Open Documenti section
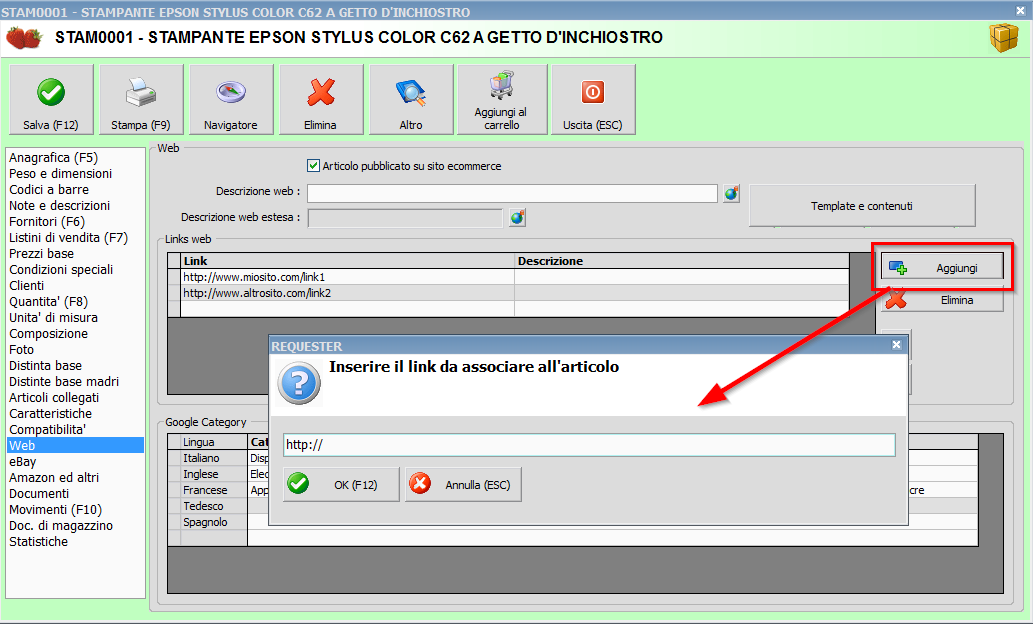The height and width of the screenshot is (624, 1033). pos(39,494)
